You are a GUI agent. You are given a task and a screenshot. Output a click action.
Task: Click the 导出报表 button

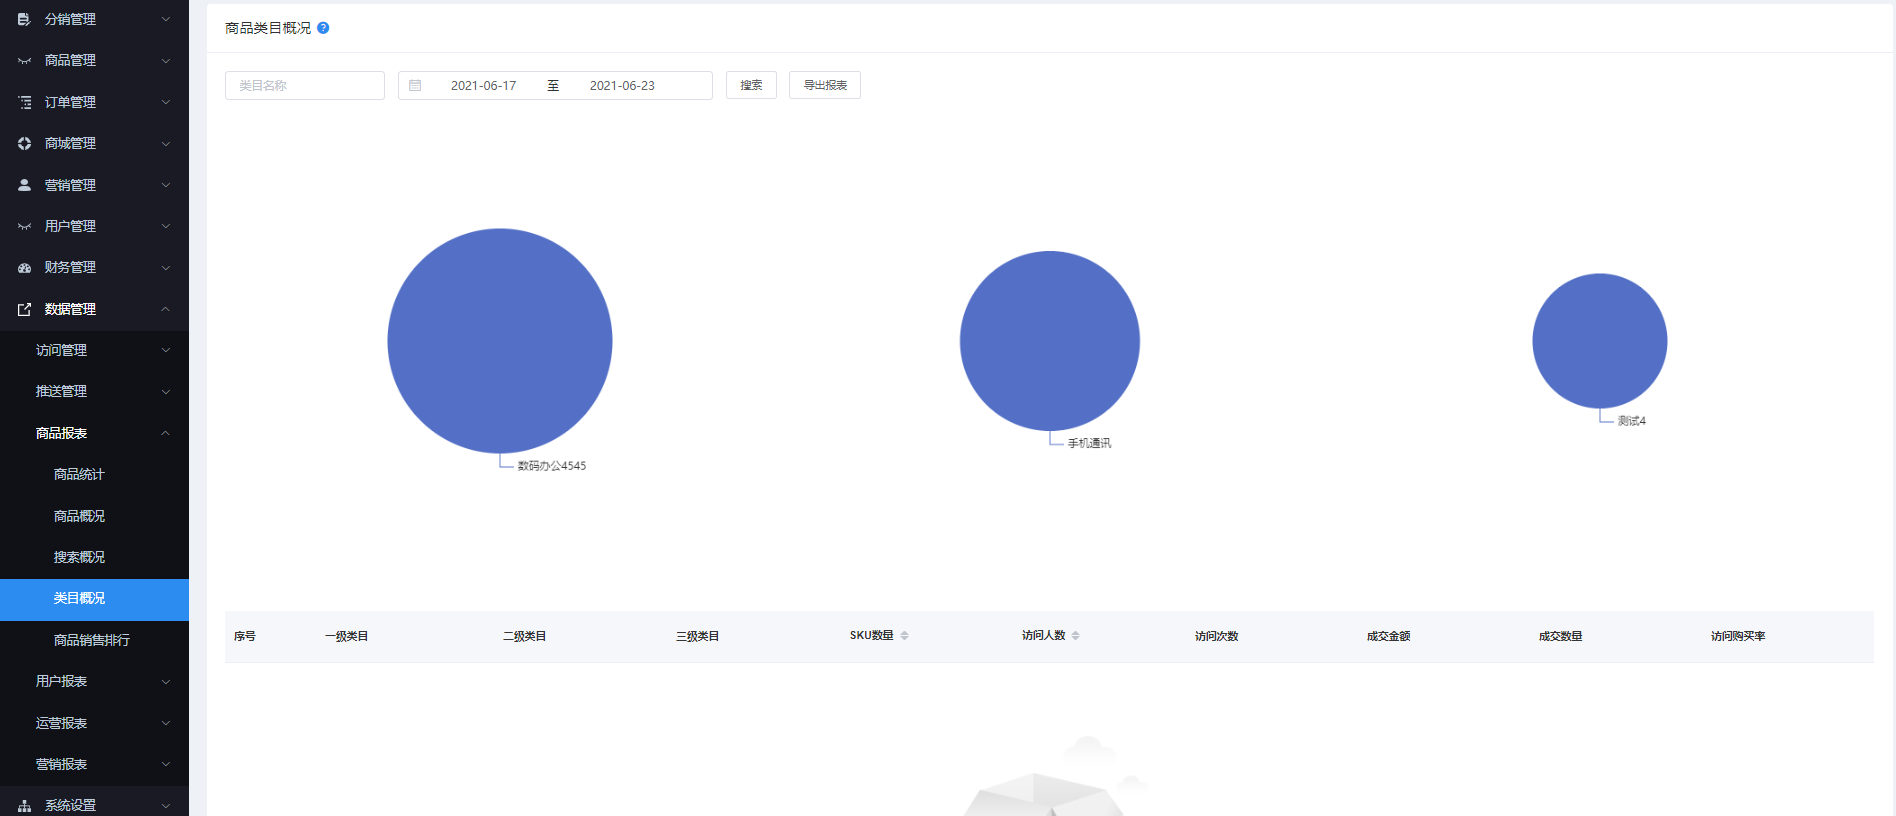tap(825, 86)
